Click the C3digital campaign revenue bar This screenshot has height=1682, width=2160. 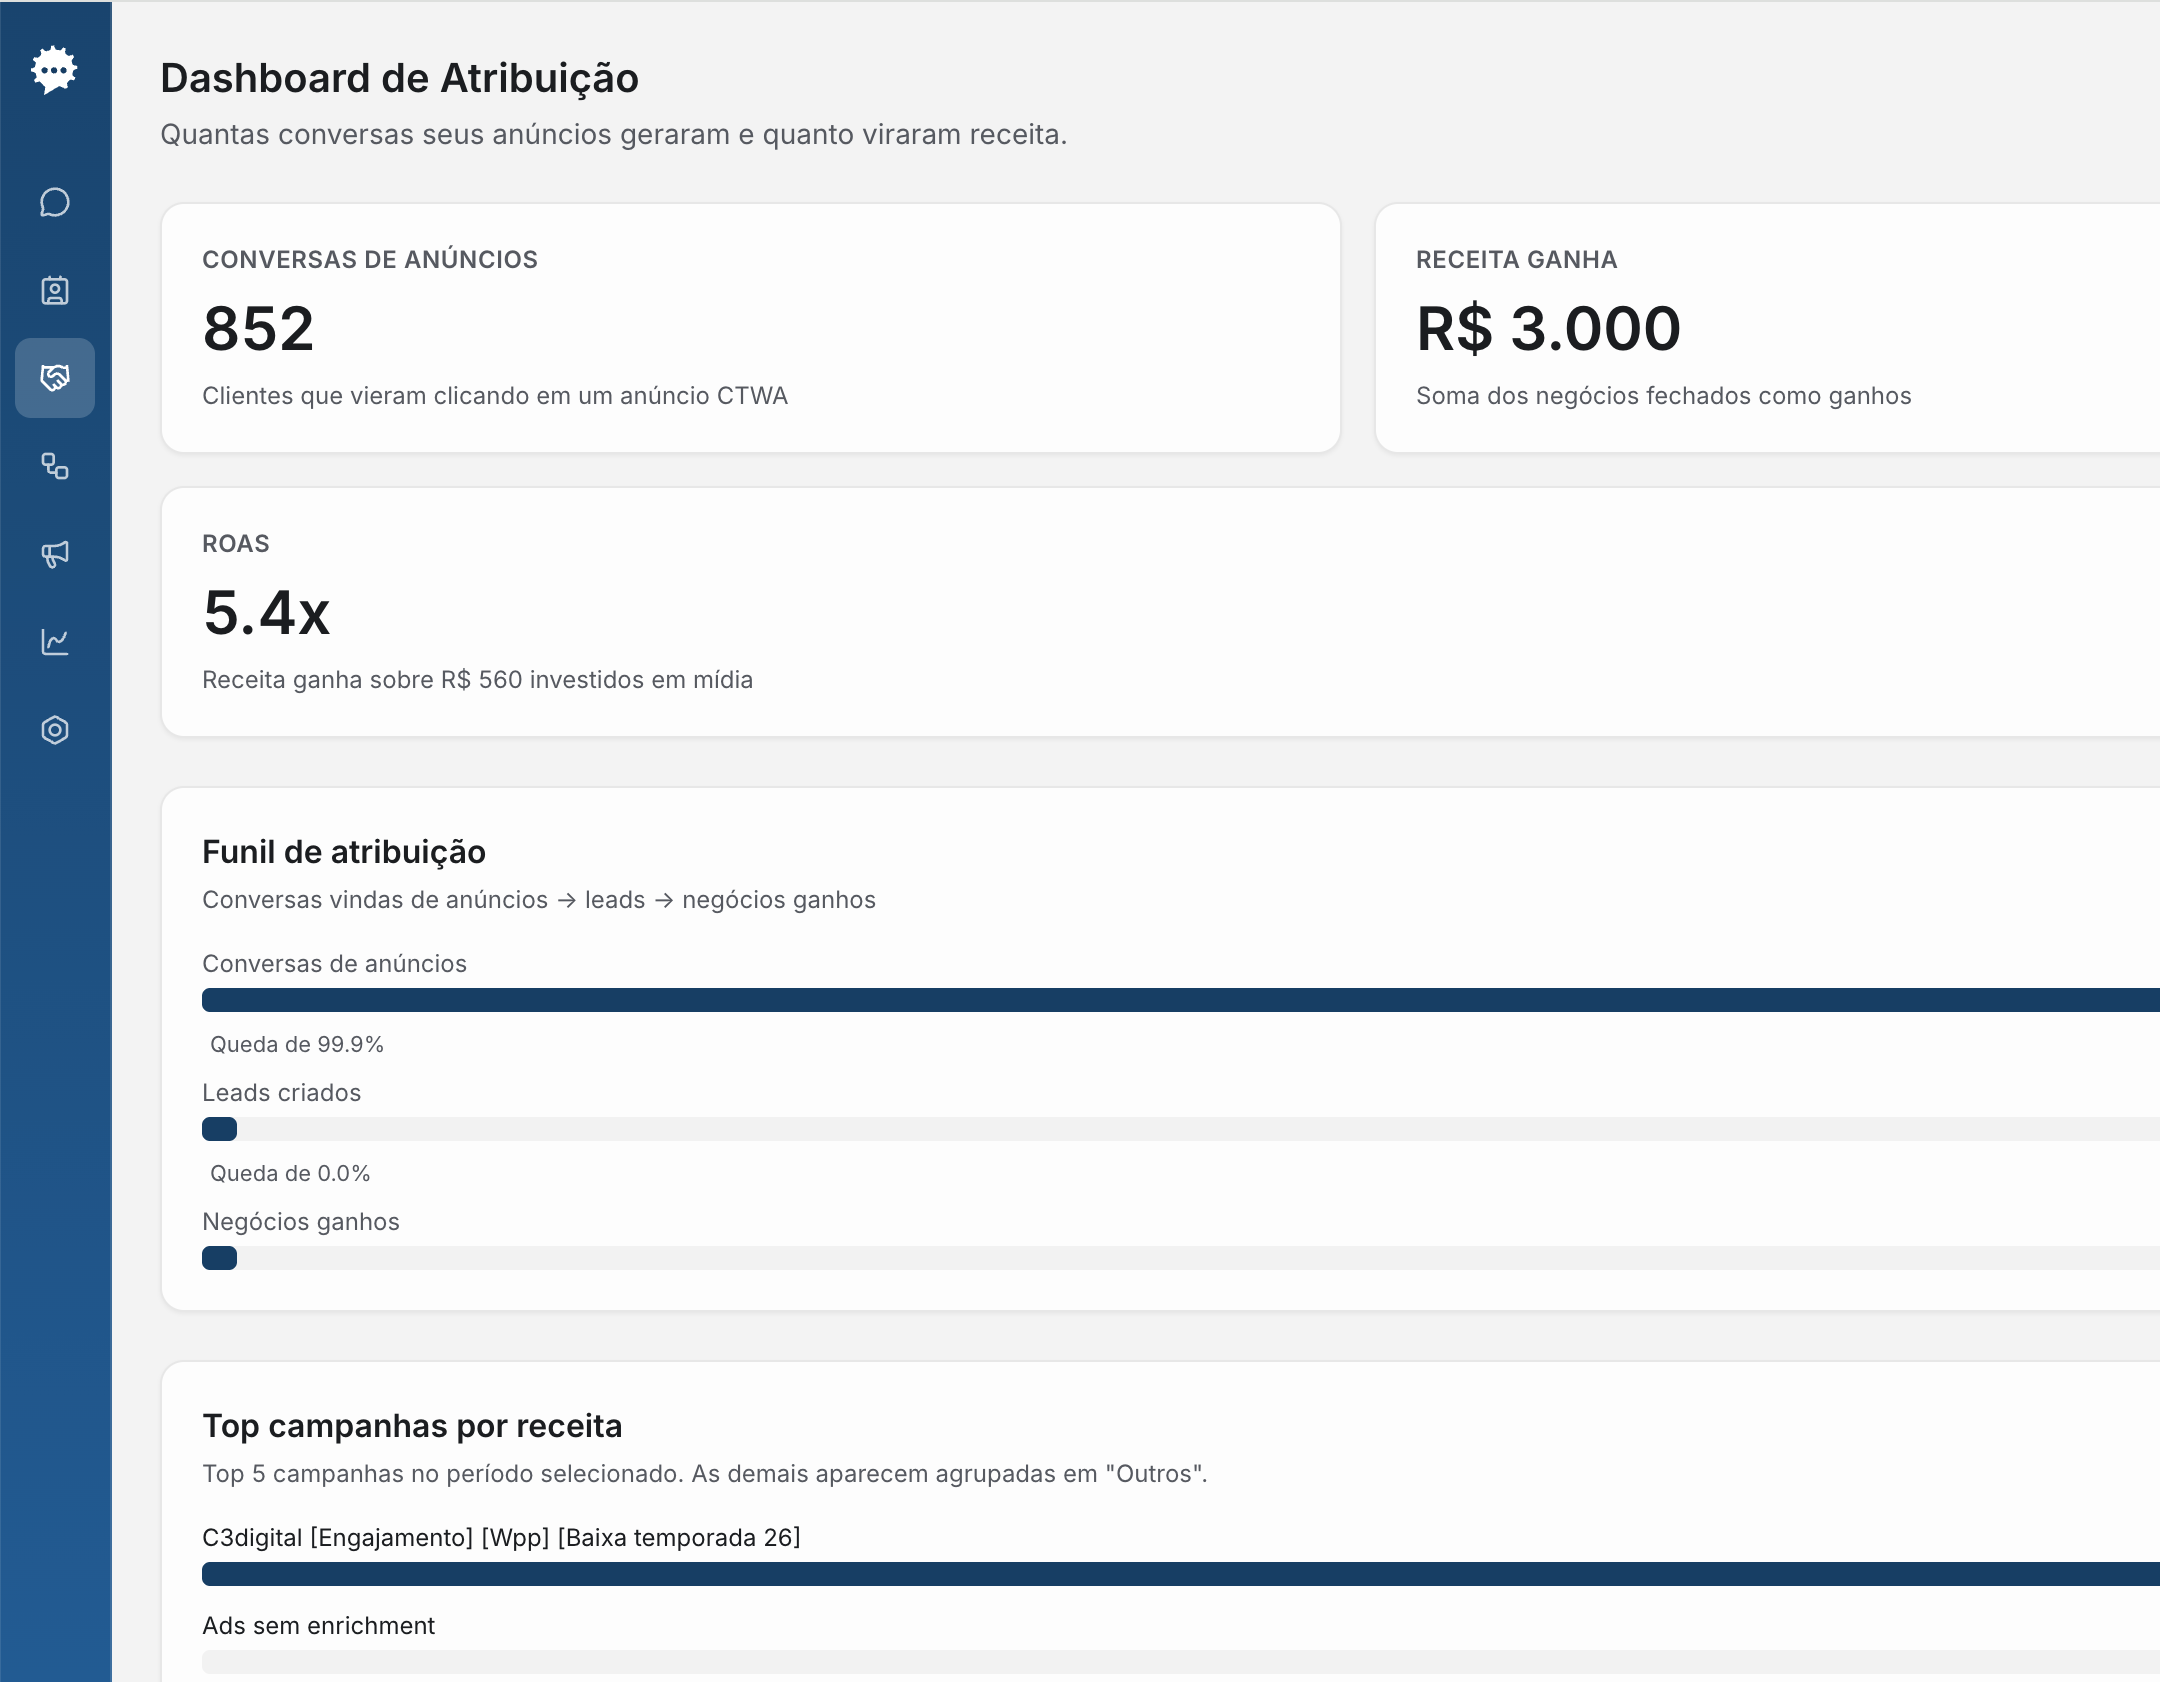pos(1181,1574)
